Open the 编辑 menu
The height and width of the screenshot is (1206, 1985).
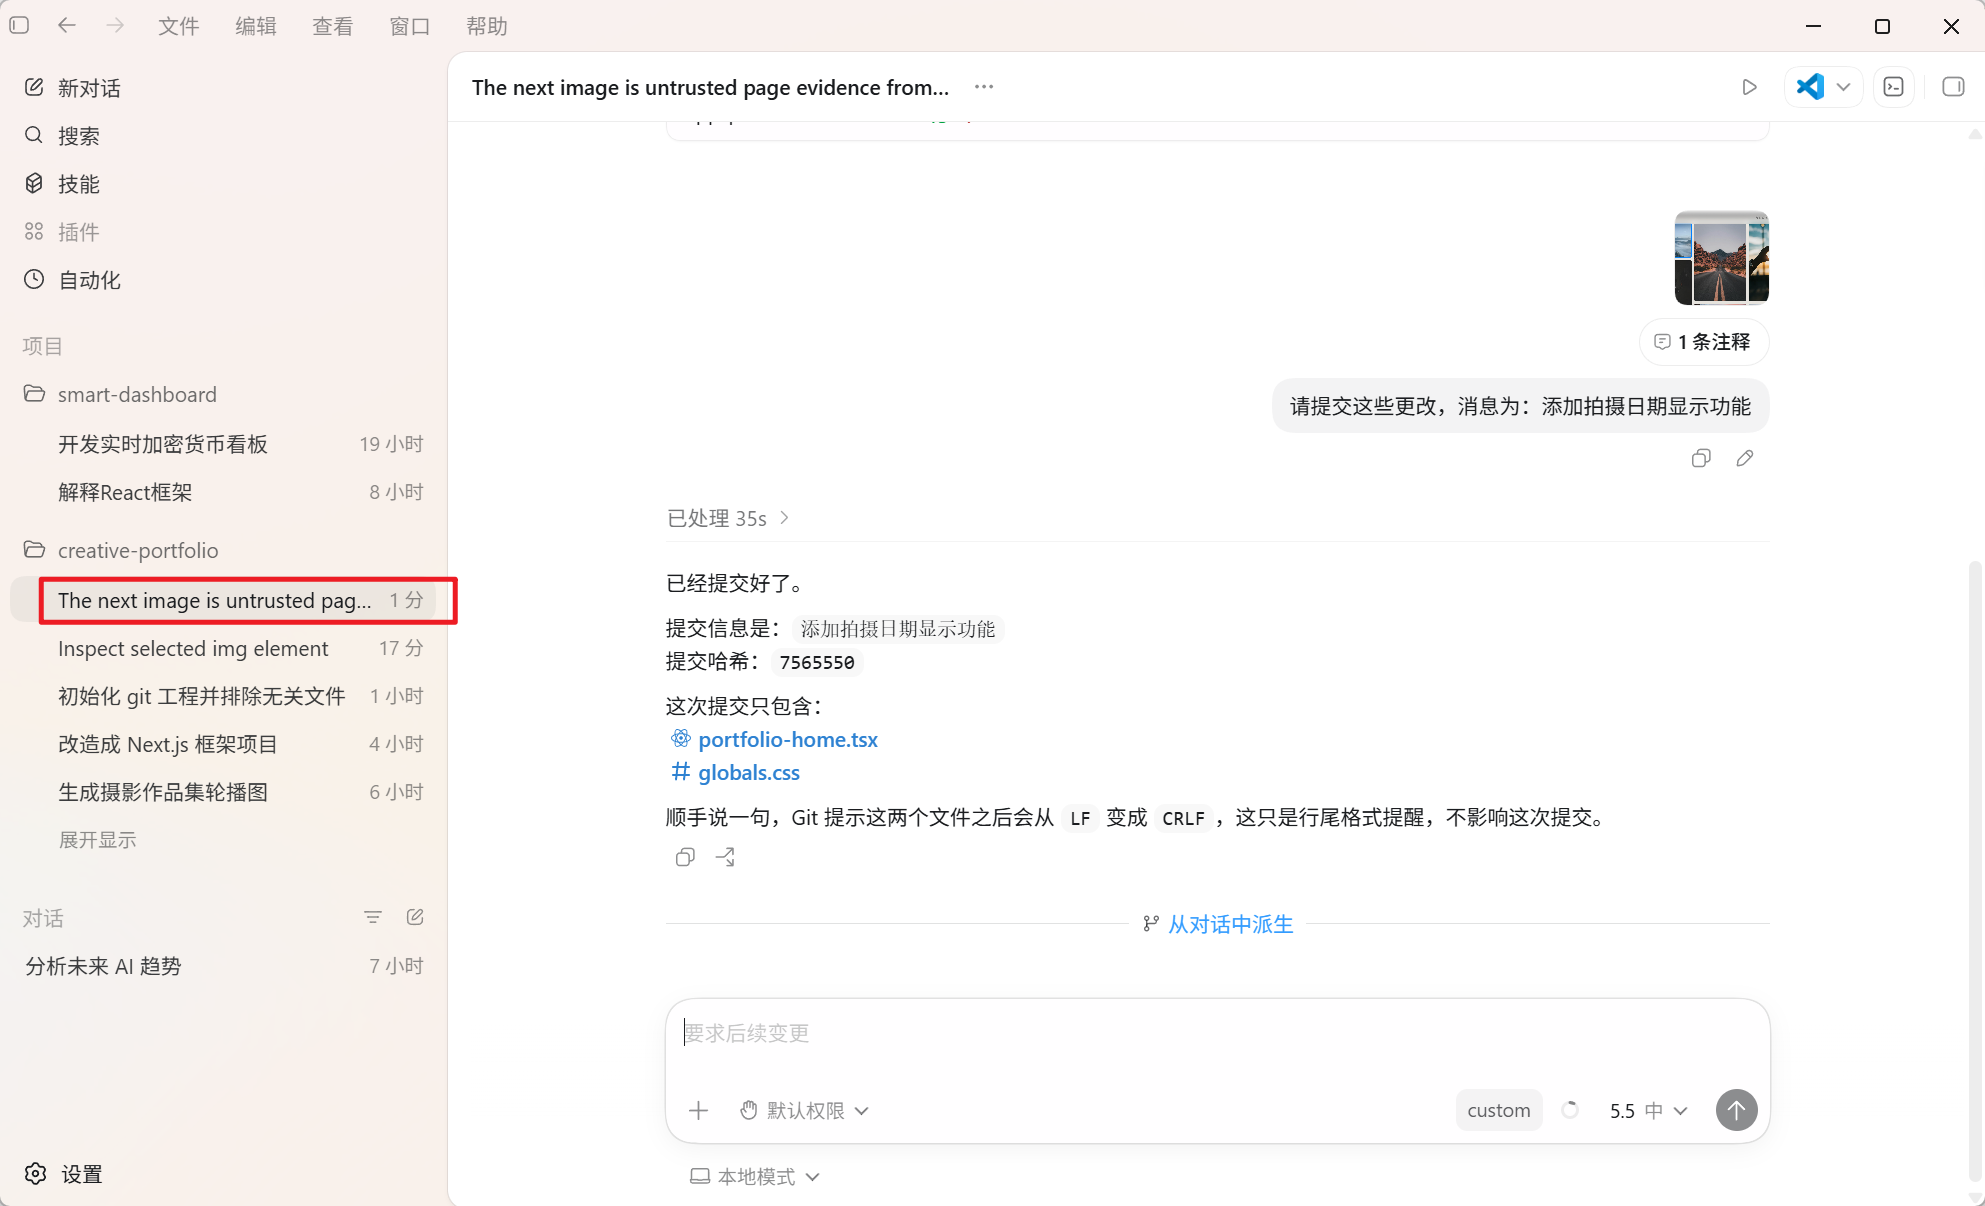[x=256, y=26]
